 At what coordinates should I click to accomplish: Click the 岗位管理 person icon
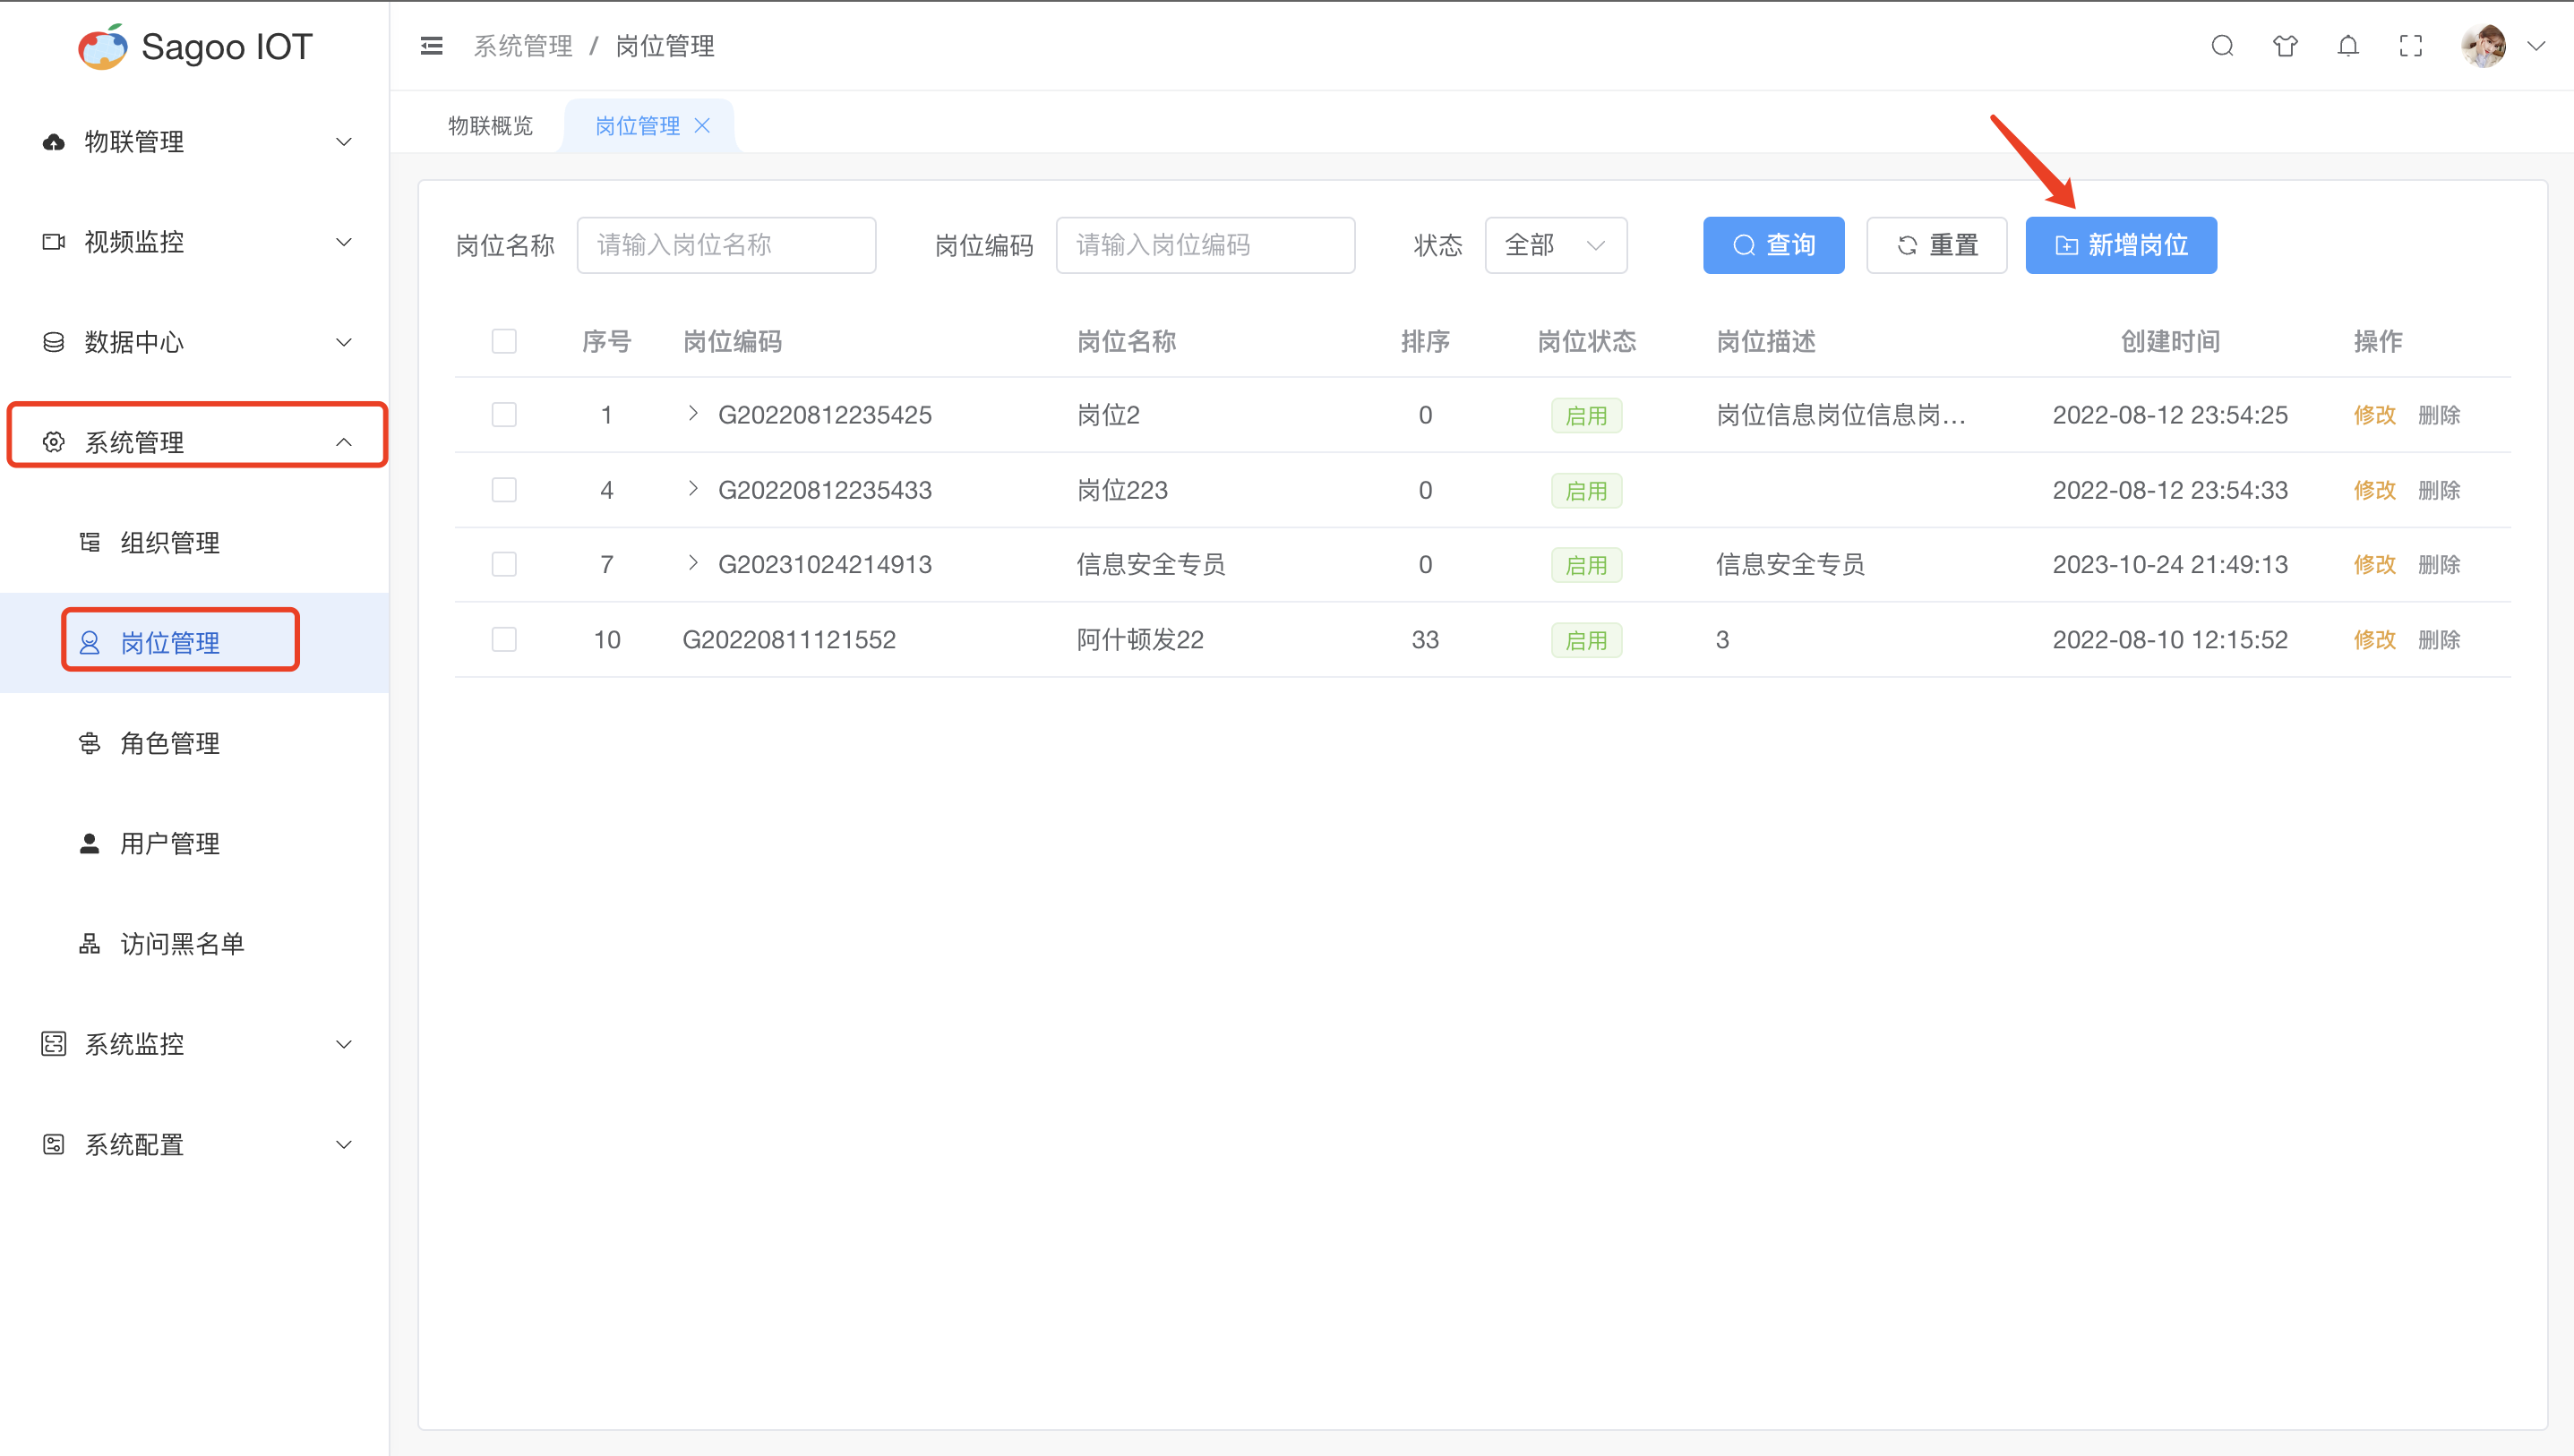tap(90, 642)
